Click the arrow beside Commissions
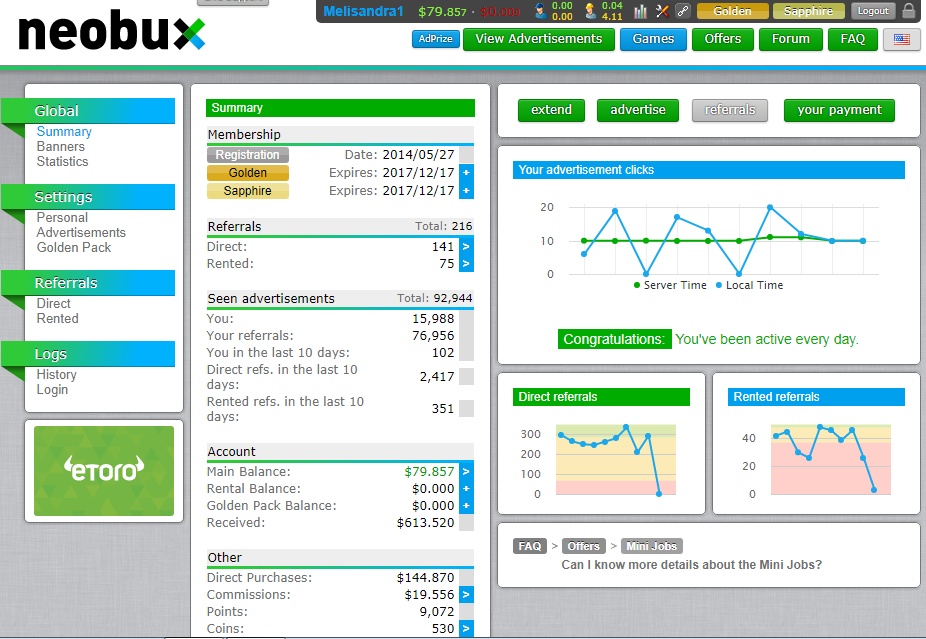The width and height of the screenshot is (926, 639). (466, 594)
